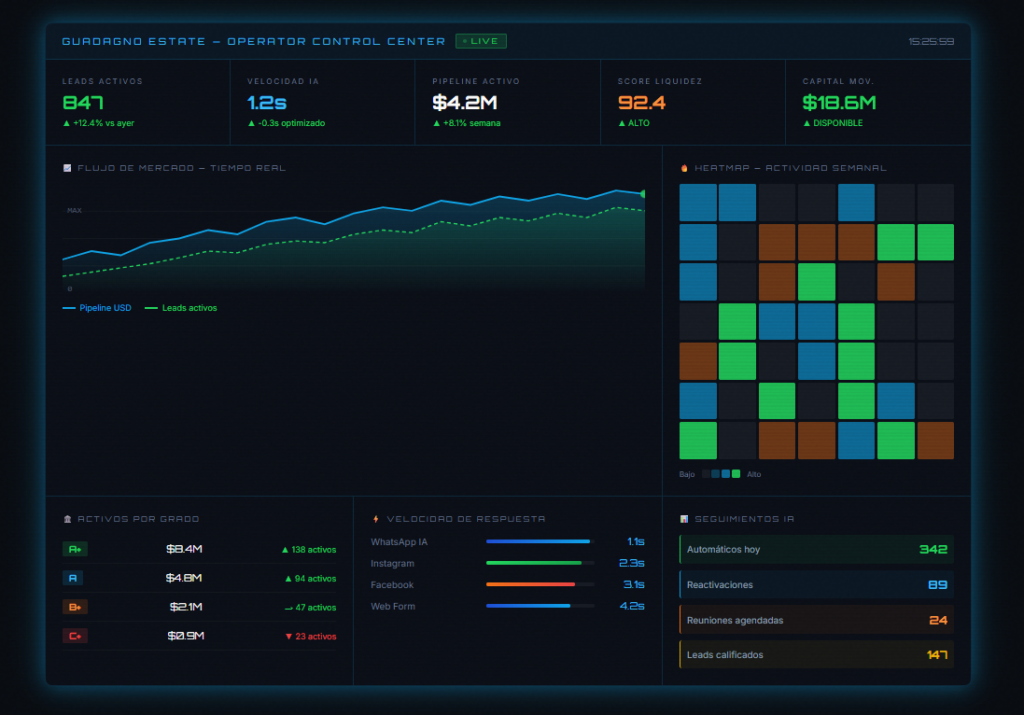Click the building icon beside Activos por Grado
Screen dimensions: 1024x715
67,519
